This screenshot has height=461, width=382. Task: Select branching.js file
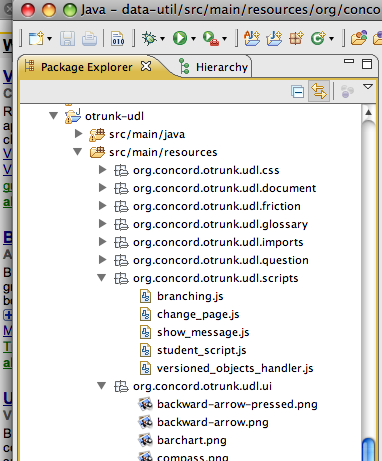coord(190,296)
